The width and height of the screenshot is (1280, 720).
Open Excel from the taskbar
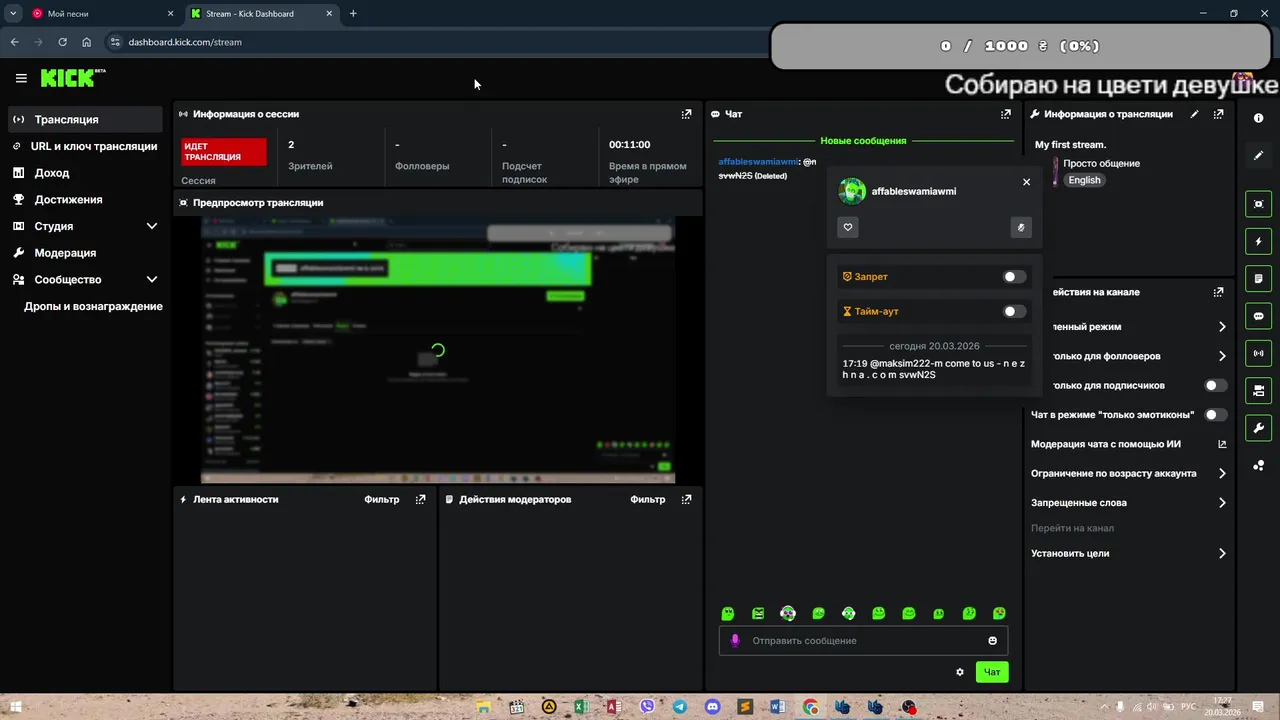click(581, 707)
